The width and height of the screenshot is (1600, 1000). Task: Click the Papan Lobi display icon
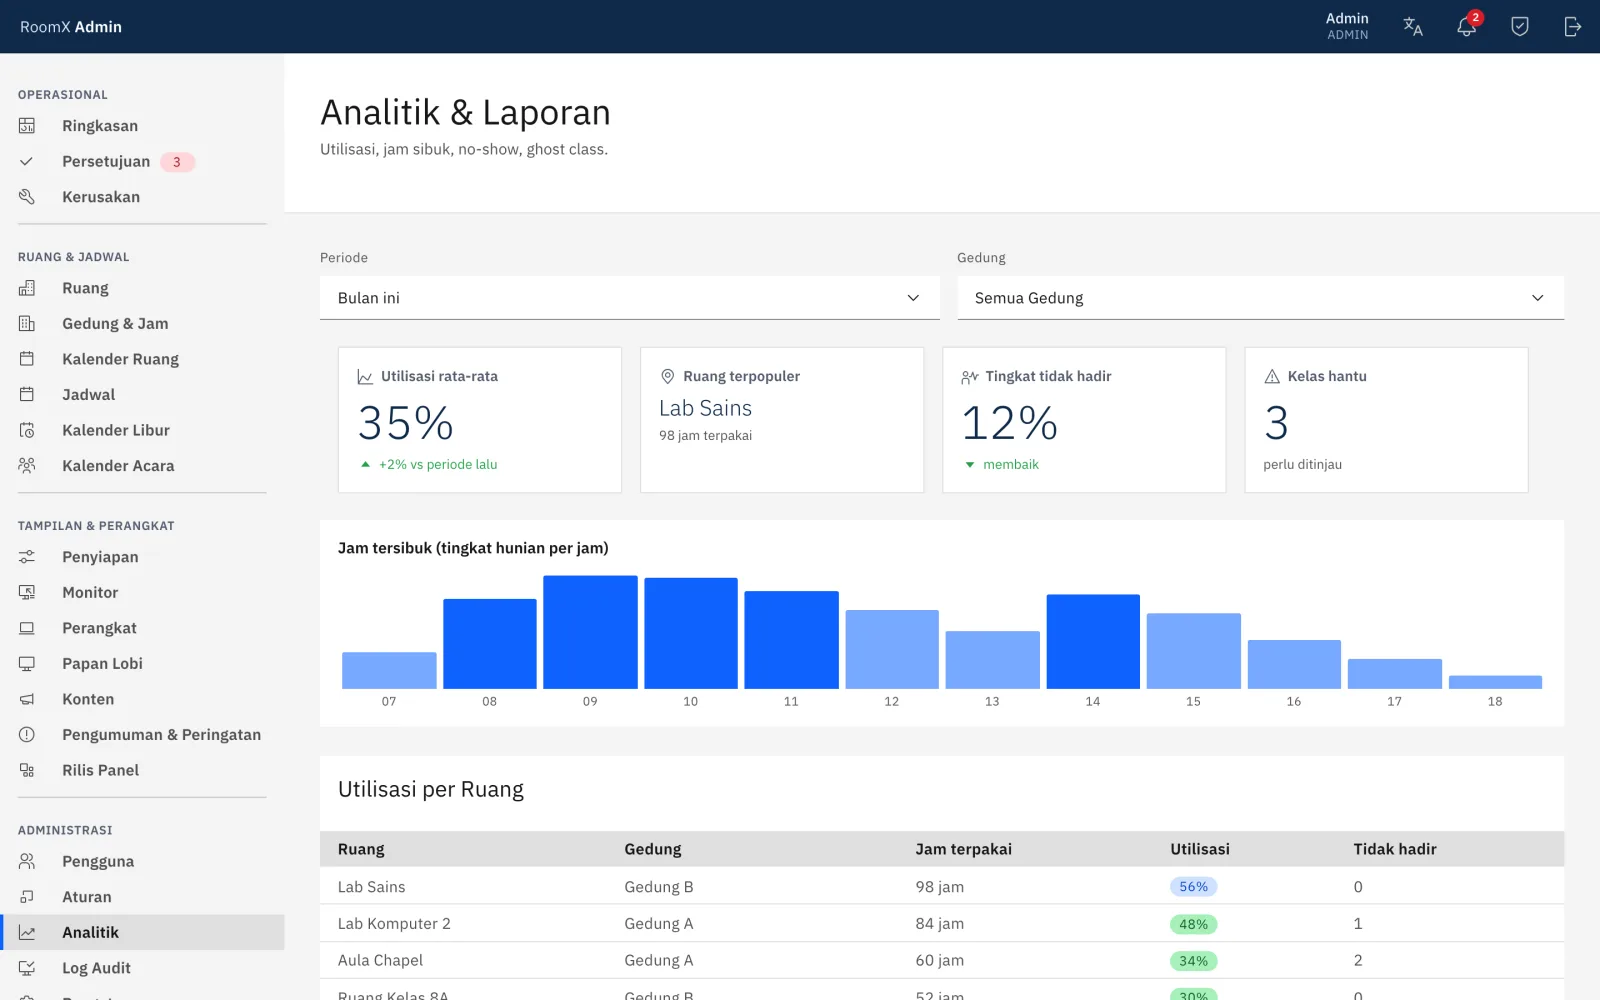pyautogui.click(x=27, y=663)
